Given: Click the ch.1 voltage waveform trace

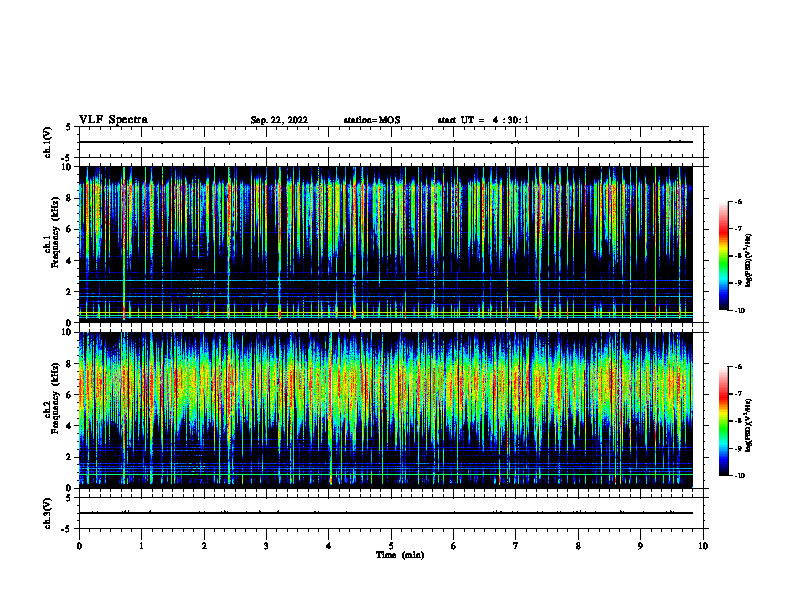Looking at the screenshot, I should 386,142.
